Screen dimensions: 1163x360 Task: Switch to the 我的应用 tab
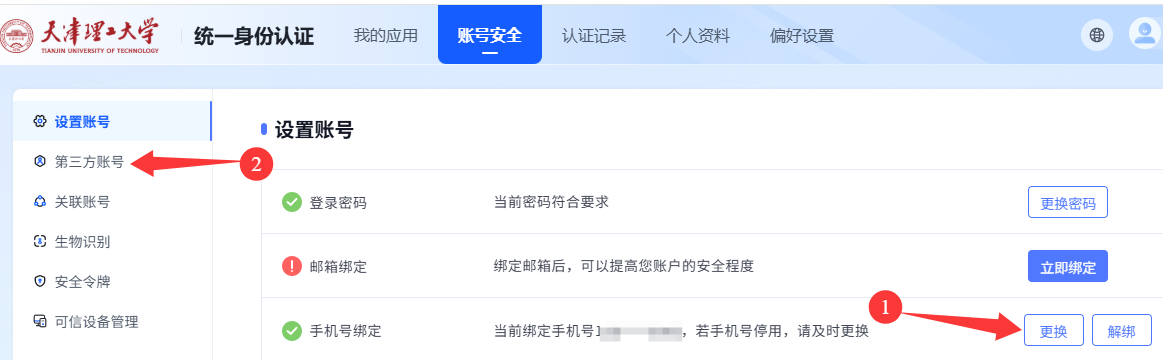(386, 36)
